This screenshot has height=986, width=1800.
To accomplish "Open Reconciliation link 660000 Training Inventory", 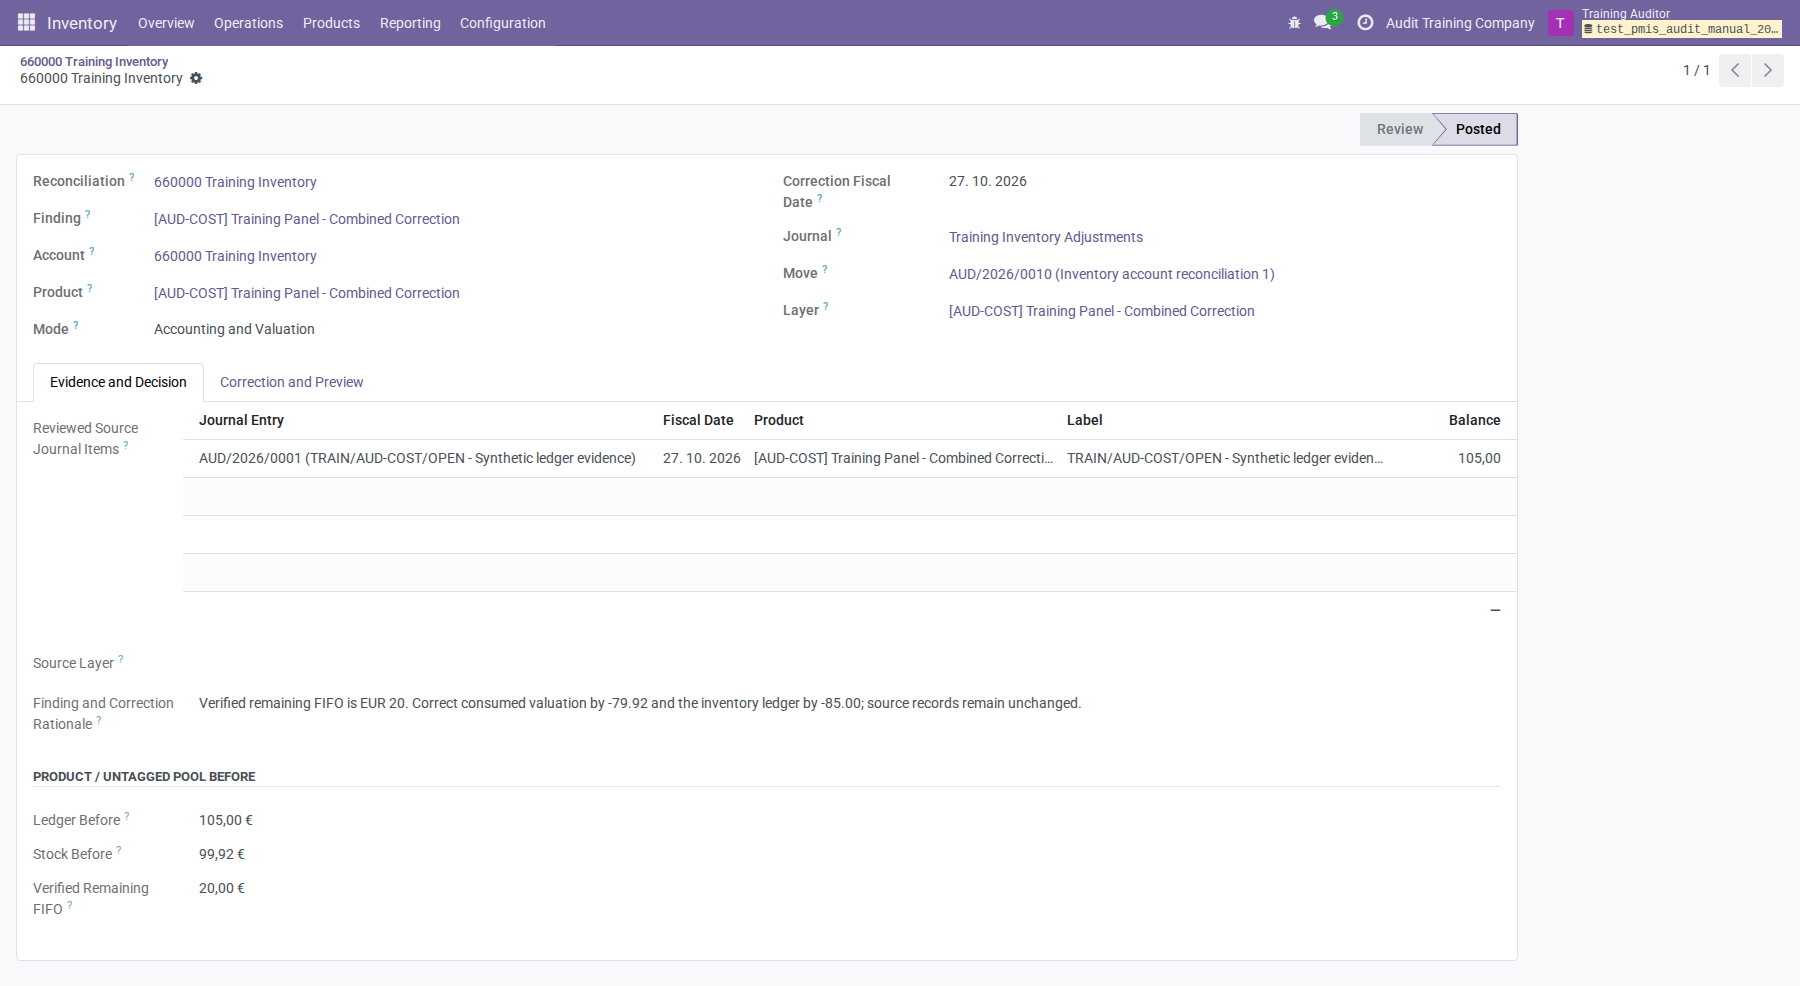I will pyautogui.click(x=235, y=182).
